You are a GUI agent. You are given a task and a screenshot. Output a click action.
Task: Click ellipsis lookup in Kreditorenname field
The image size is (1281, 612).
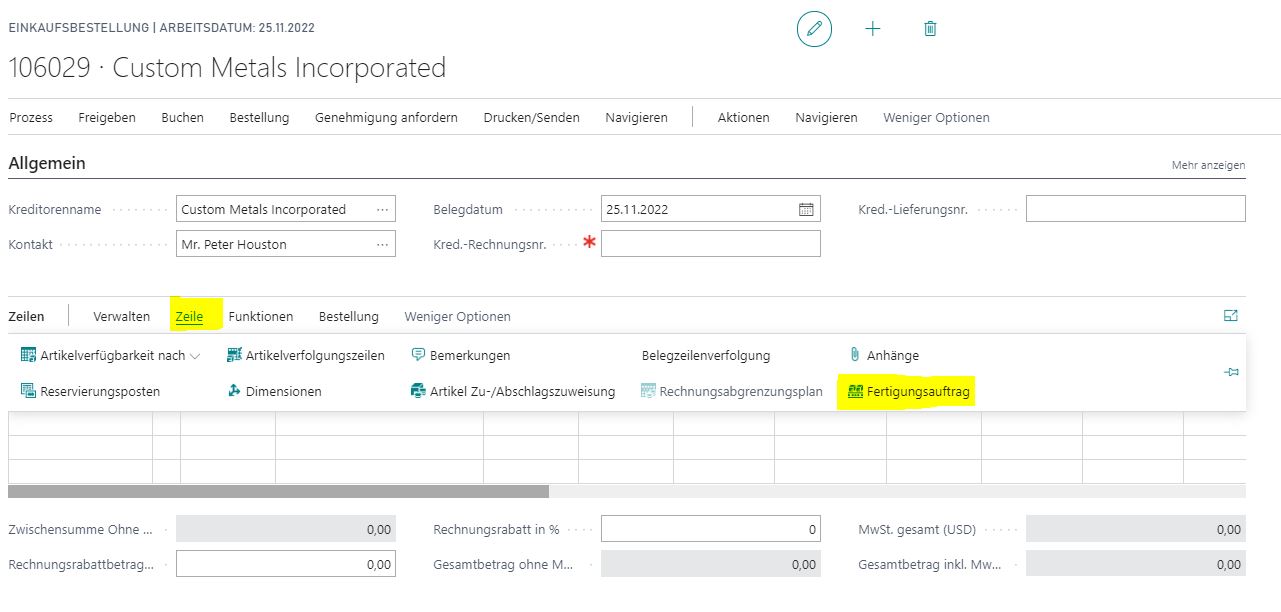tap(382, 209)
